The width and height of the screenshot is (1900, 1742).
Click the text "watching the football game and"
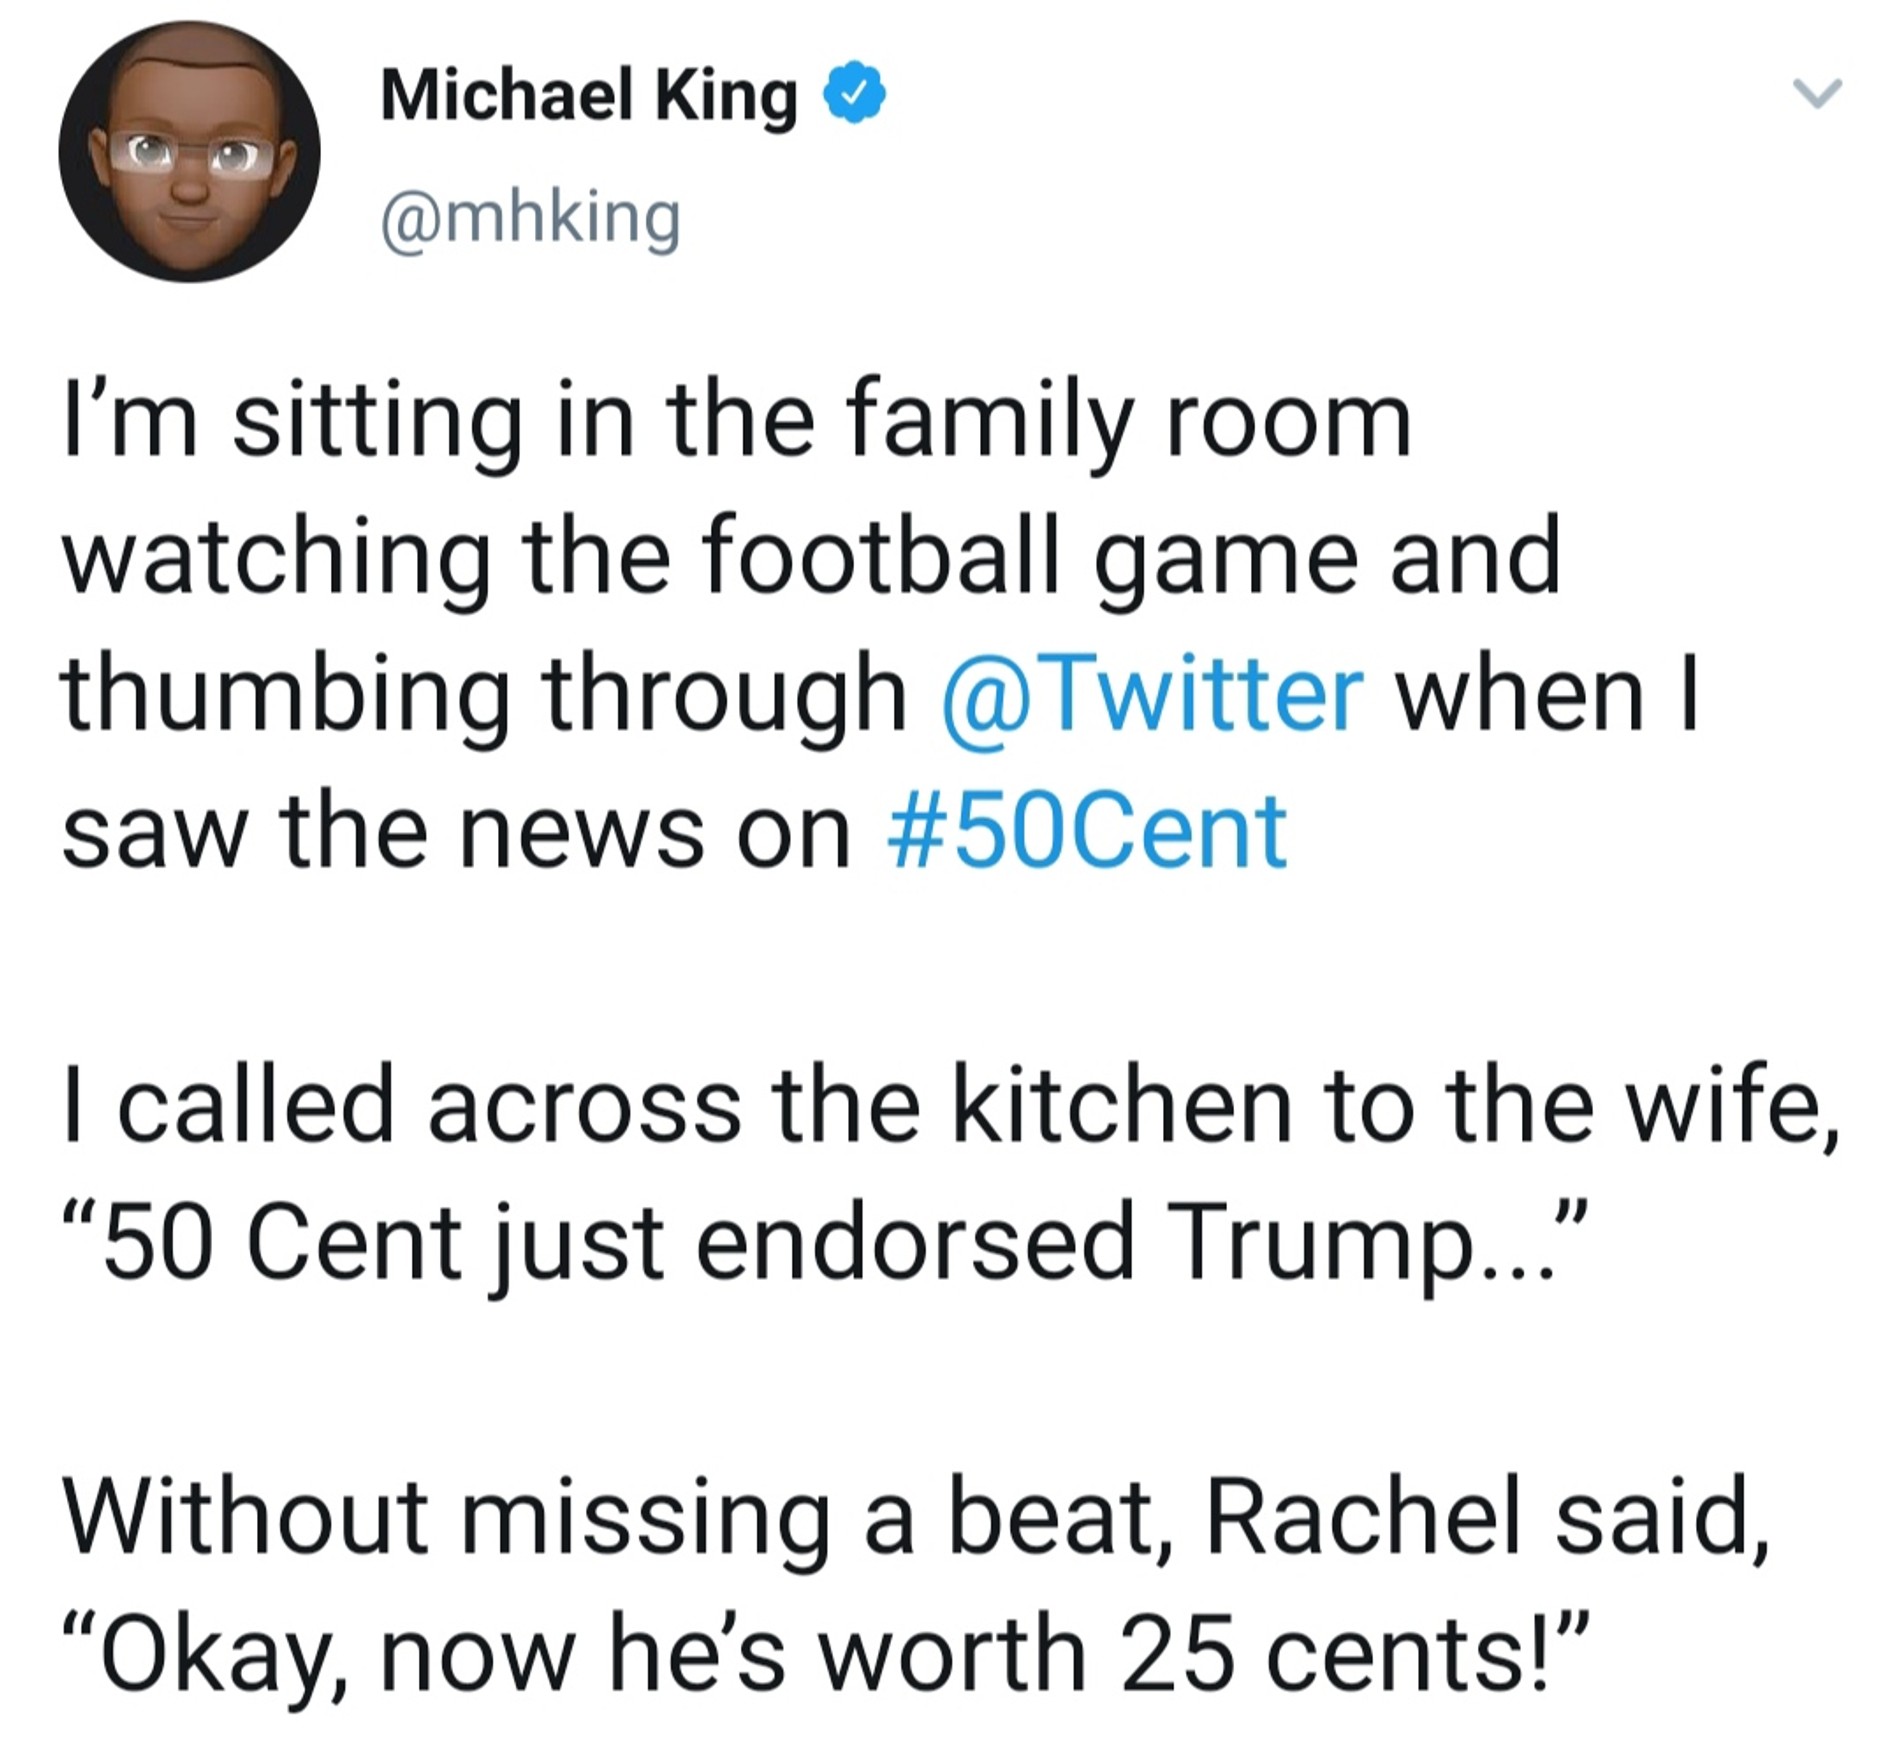[810, 557]
